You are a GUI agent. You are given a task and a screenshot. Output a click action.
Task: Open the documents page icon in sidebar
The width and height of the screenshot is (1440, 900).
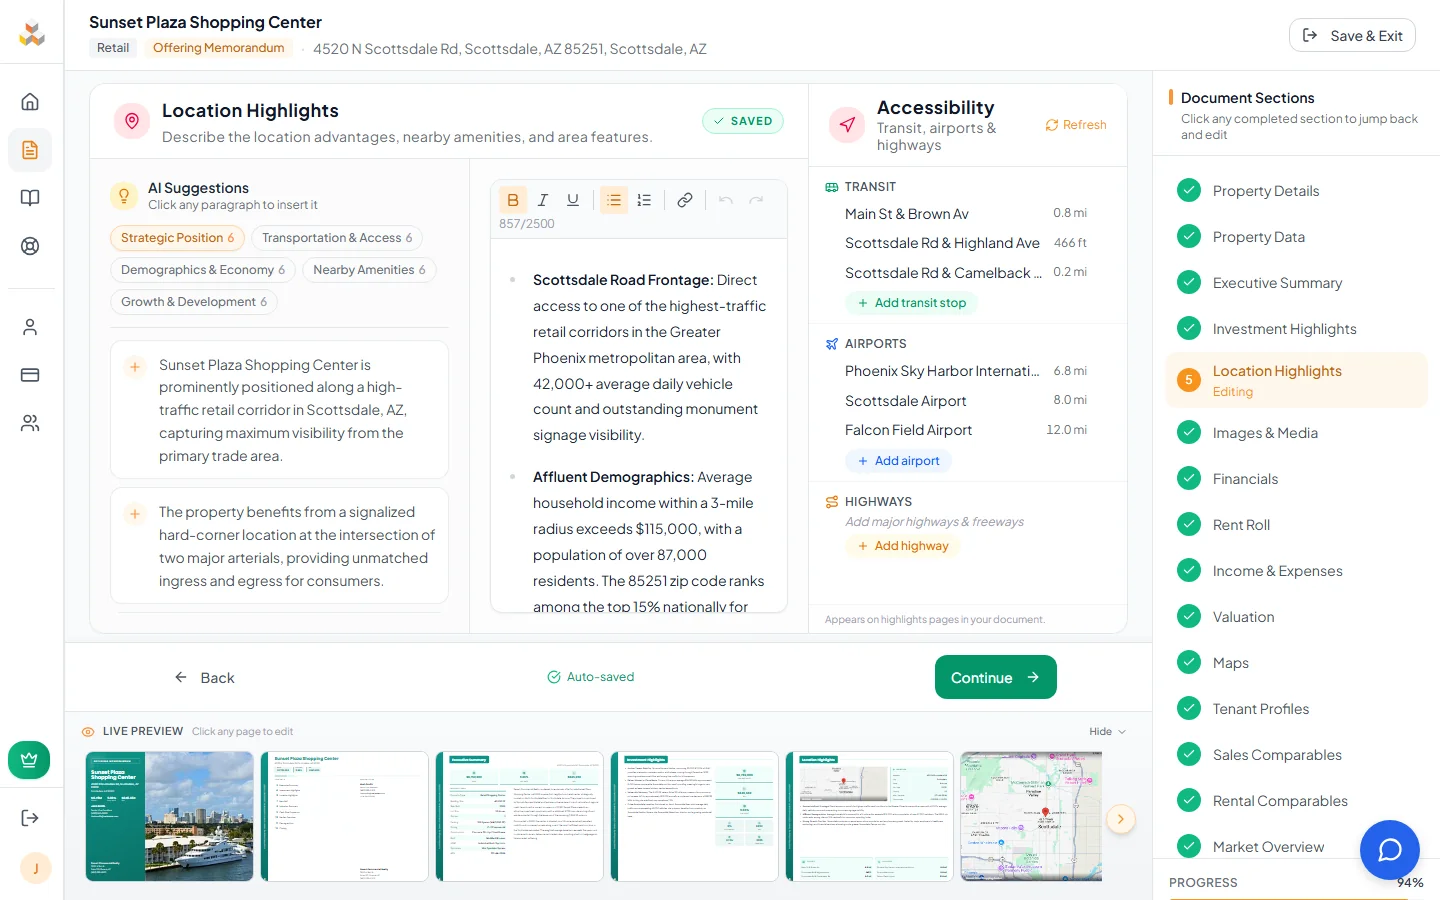(31, 150)
